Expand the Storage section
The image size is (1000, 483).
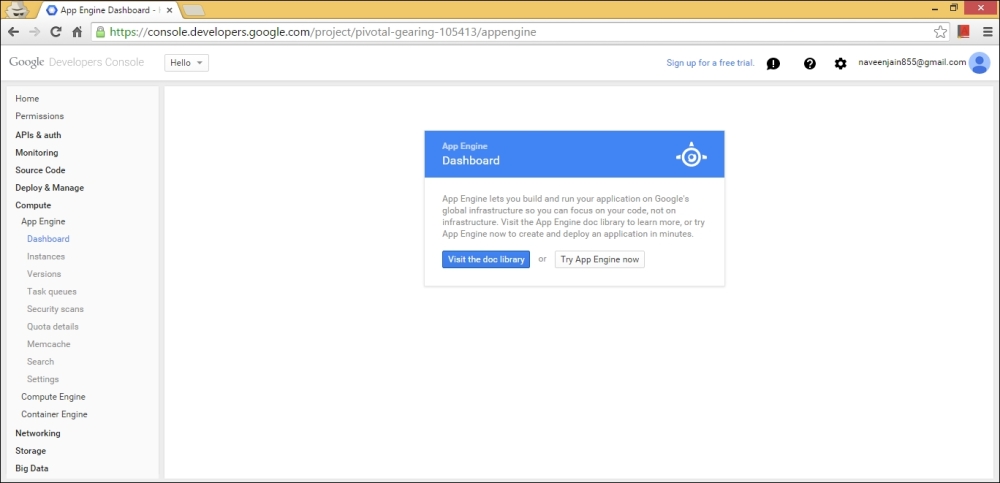click(x=31, y=450)
